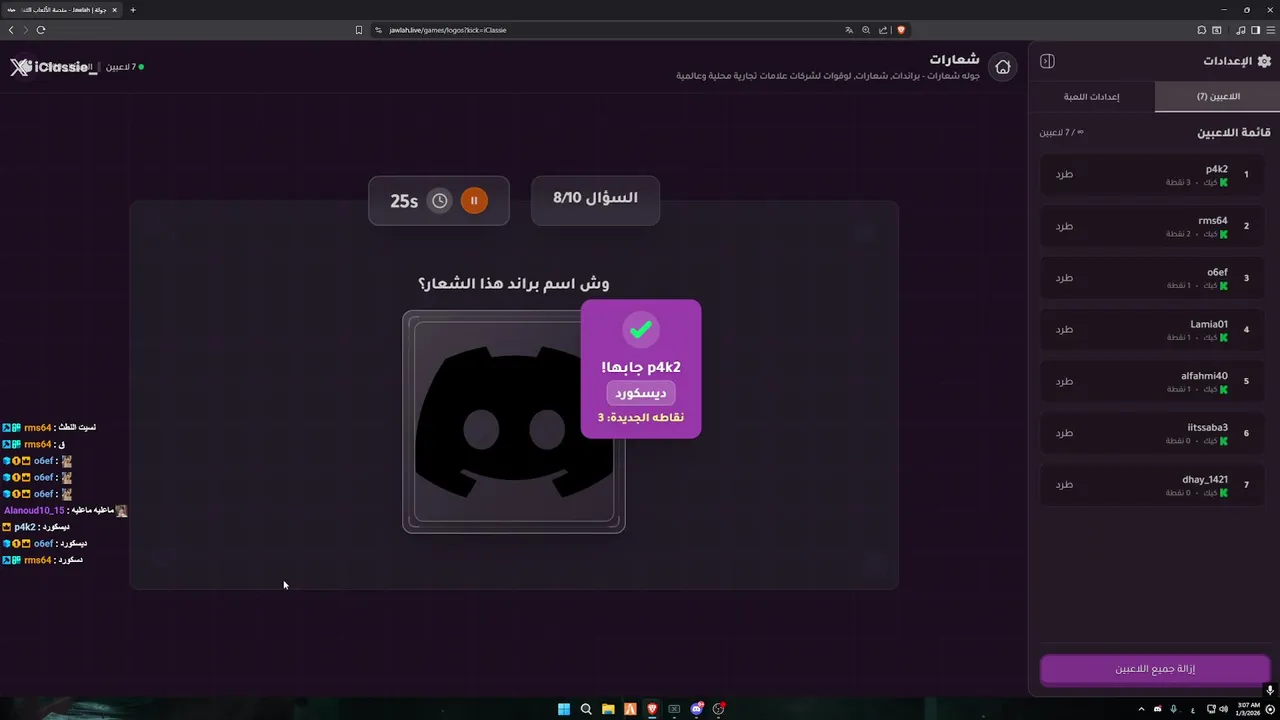
Task: Kick player p4k2 with طرد
Action: (1064, 174)
